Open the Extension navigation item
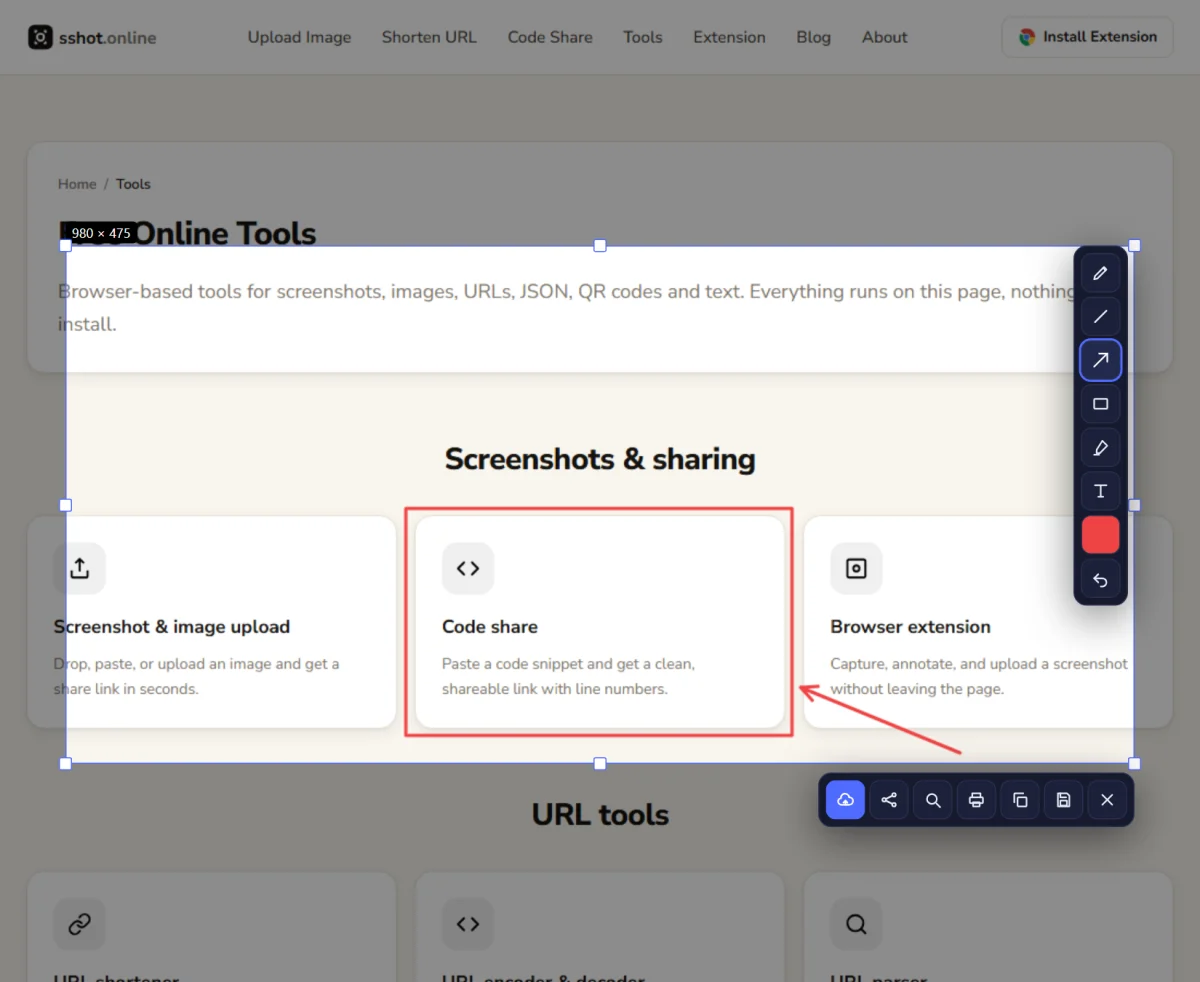The width and height of the screenshot is (1200, 982). click(x=729, y=37)
